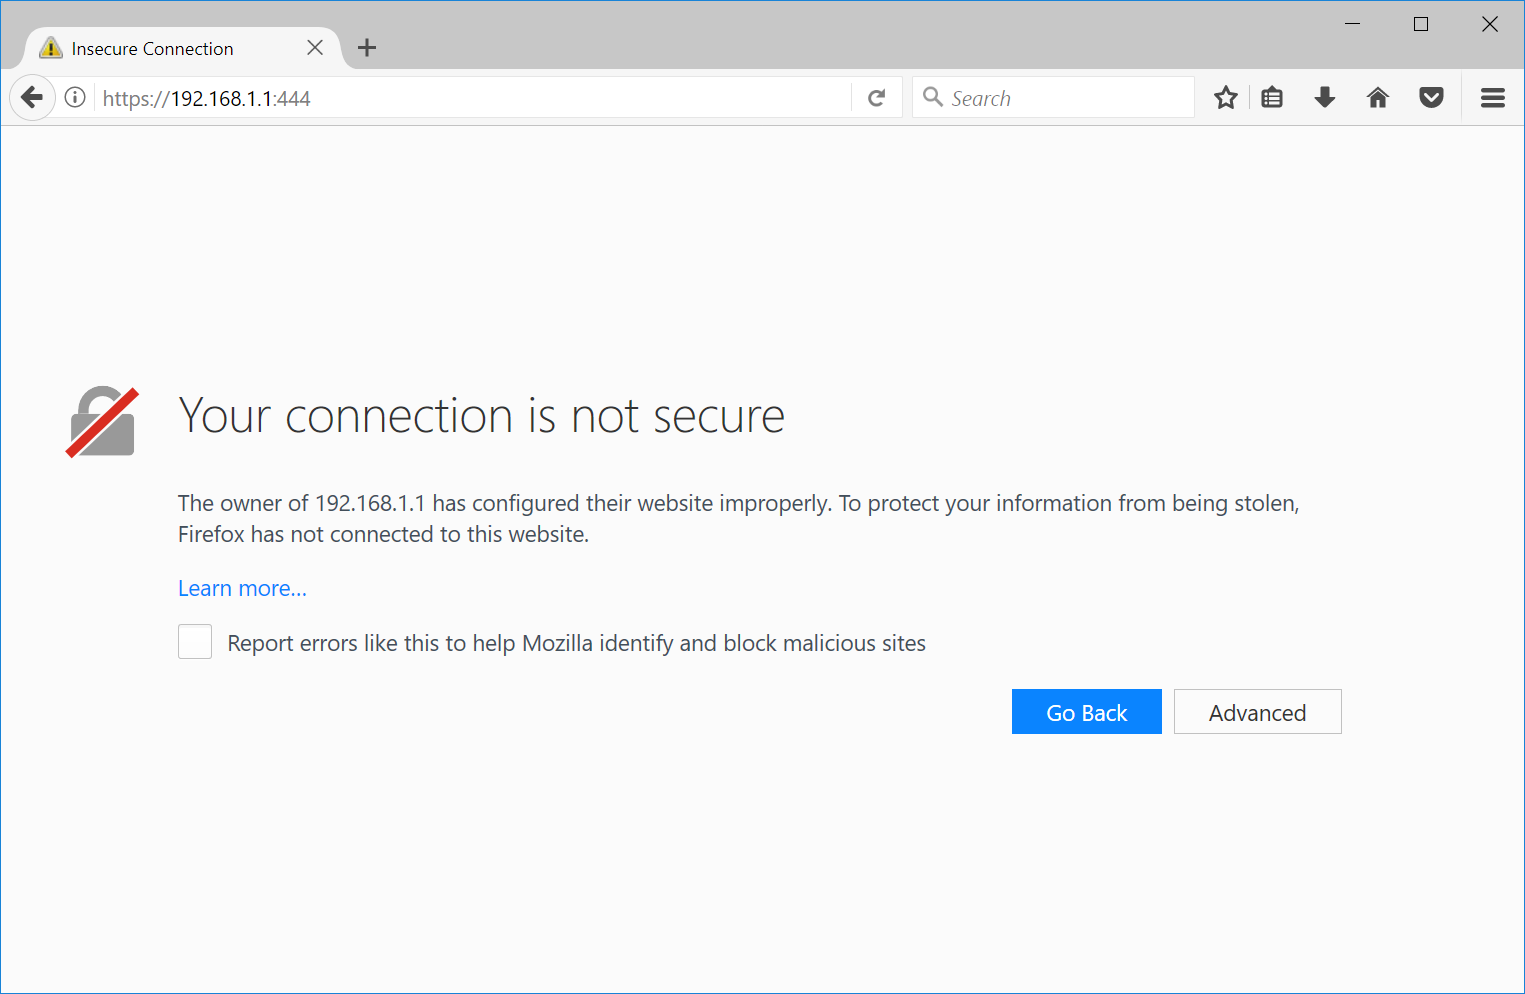Open the Downloads panel arrow
Viewport: 1525px width, 994px height.
(x=1325, y=98)
